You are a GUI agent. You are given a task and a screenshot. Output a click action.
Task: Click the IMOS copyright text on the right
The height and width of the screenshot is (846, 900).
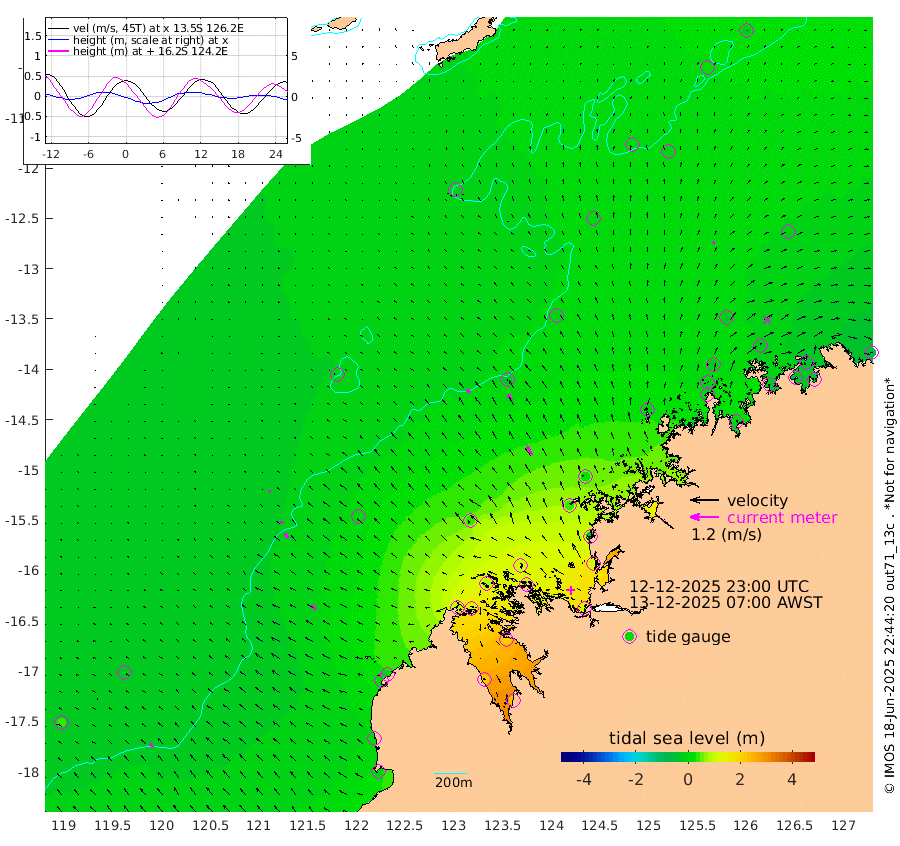click(x=889, y=585)
